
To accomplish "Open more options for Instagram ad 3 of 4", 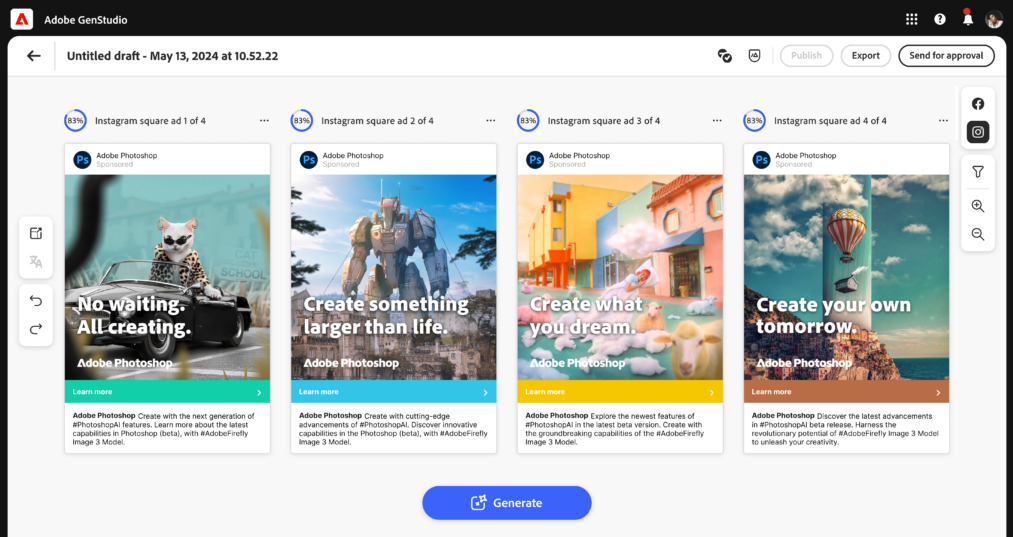I will click(x=717, y=120).
